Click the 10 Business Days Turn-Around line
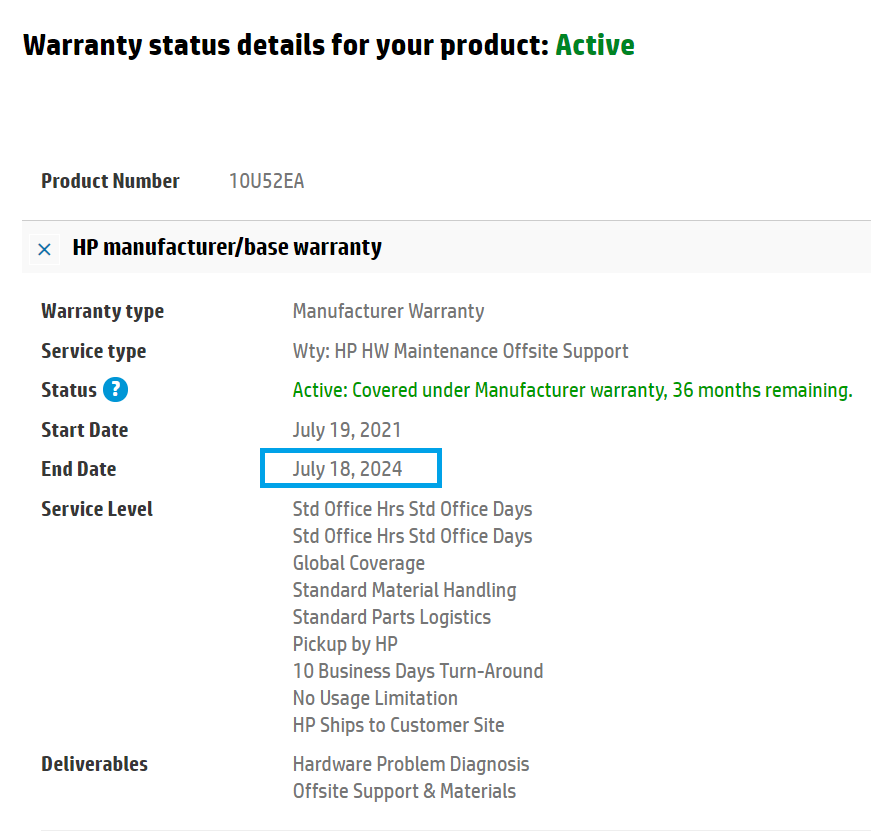The height and width of the screenshot is (838, 871). pos(418,671)
